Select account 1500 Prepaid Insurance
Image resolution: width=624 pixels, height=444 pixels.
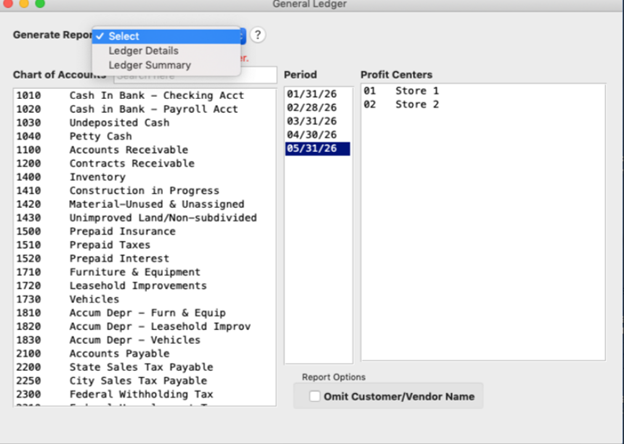(144, 231)
